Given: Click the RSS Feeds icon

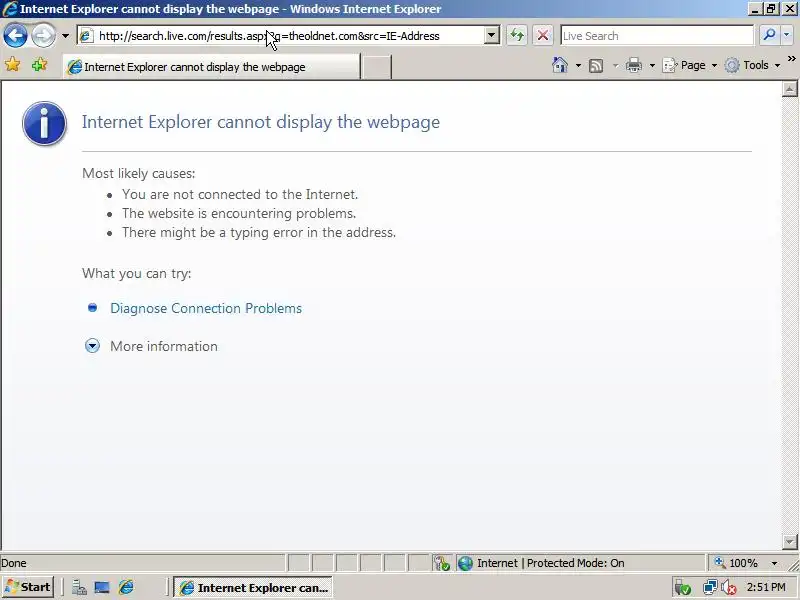Looking at the screenshot, I should coord(596,66).
